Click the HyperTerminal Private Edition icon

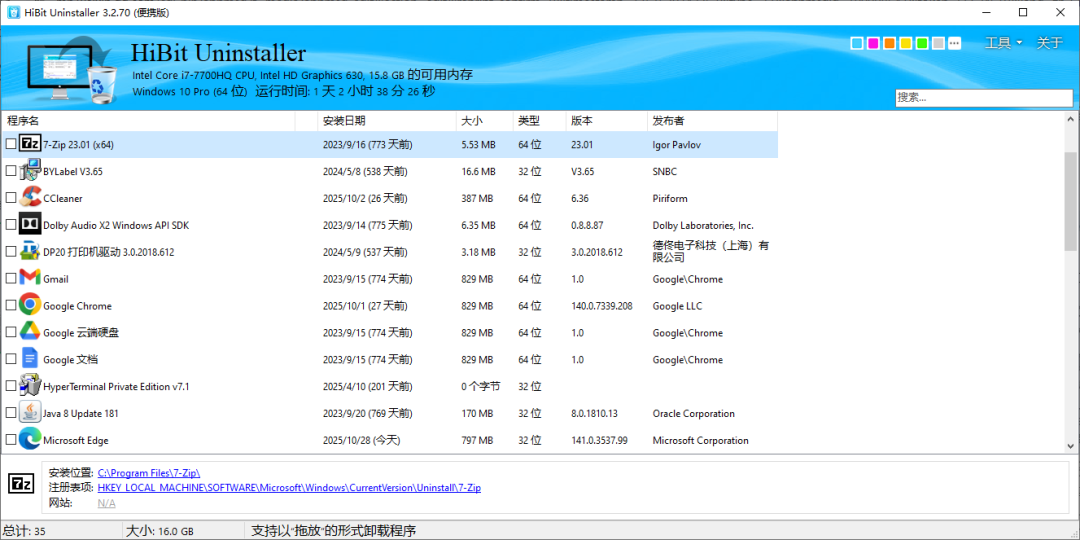(30, 386)
